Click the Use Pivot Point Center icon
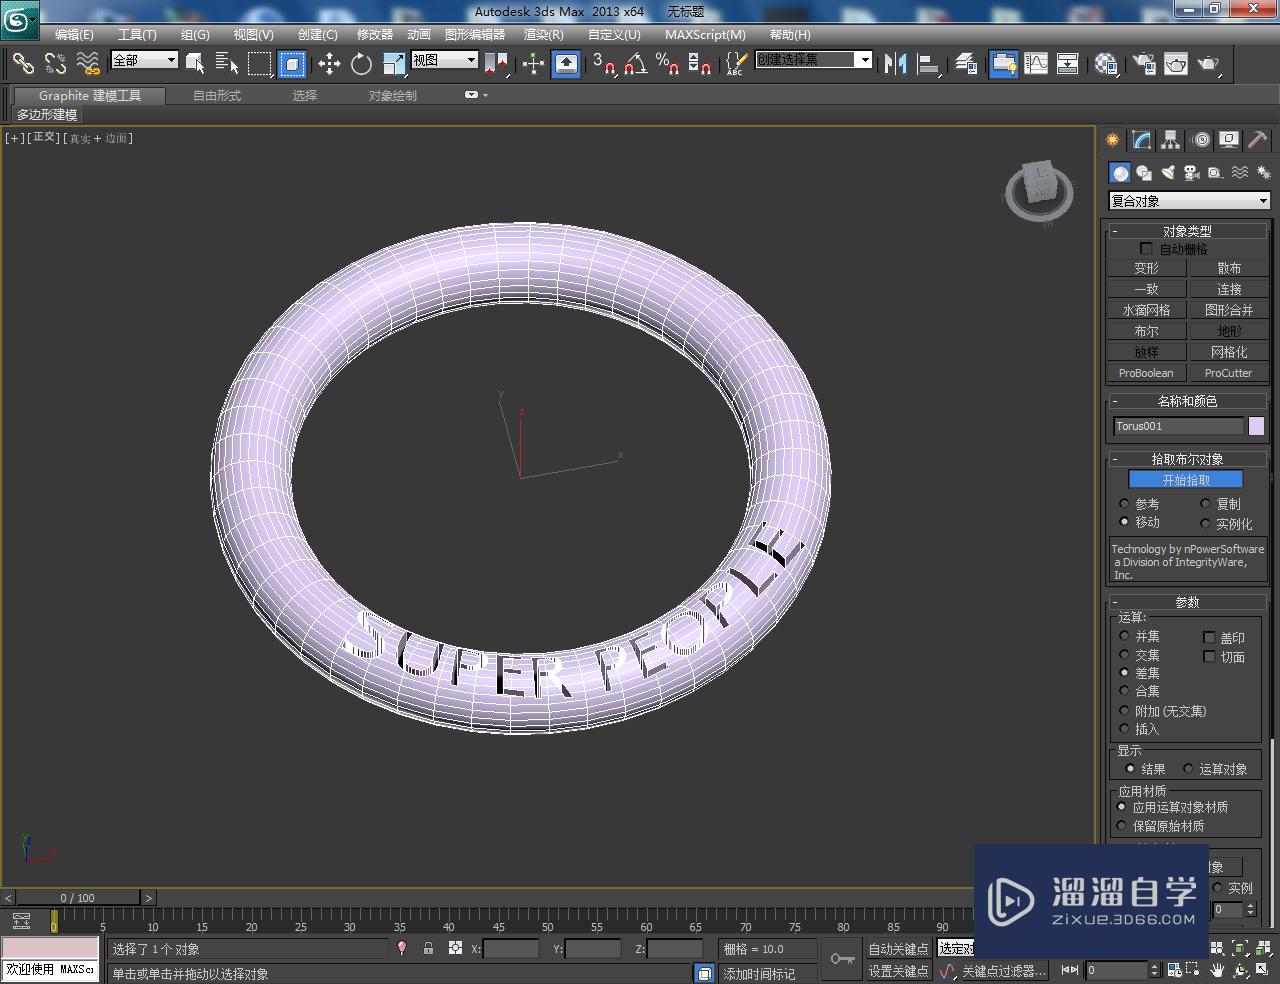This screenshot has height=984, width=1280. coord(497,64)
